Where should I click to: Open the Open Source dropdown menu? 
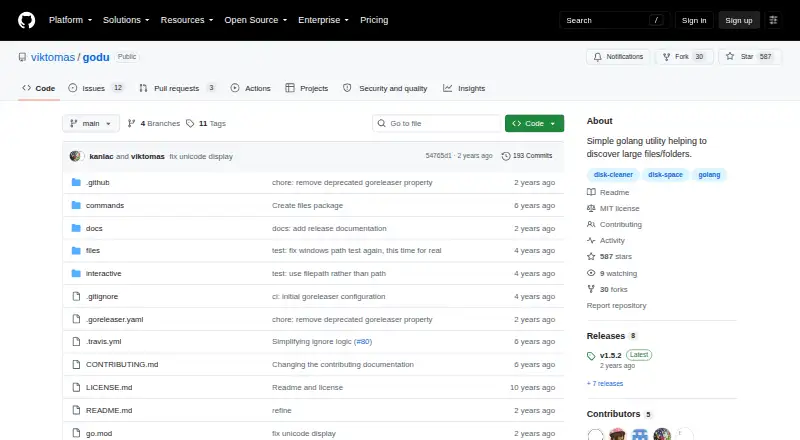tap(256, 20)
